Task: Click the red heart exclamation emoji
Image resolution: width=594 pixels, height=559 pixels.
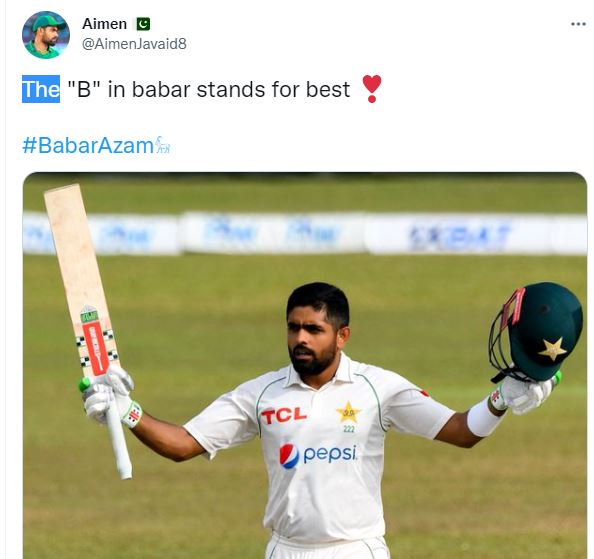Action: (372, 89)
